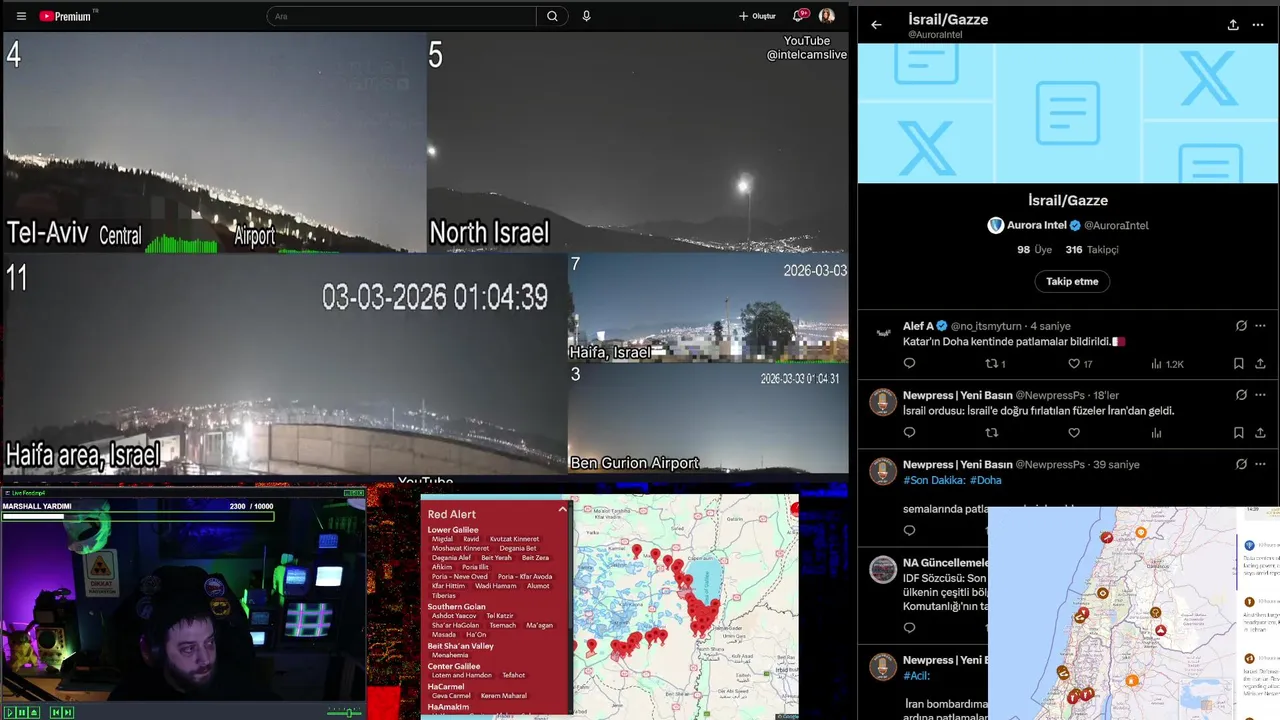This screenshot has width=1280, height=720.
Task: Start voice search with the microphone icon
Action: pos(586,16)
